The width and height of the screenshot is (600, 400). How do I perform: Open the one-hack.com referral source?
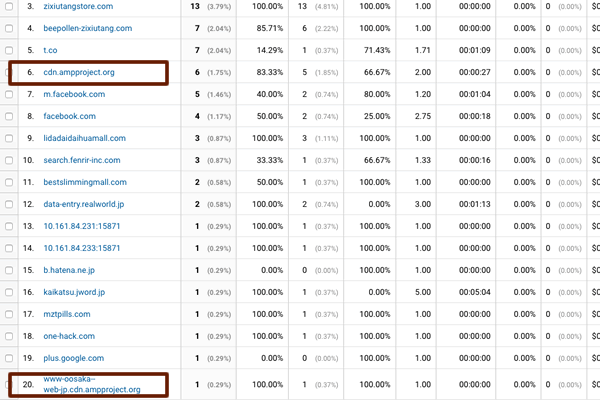coord(69,336)
